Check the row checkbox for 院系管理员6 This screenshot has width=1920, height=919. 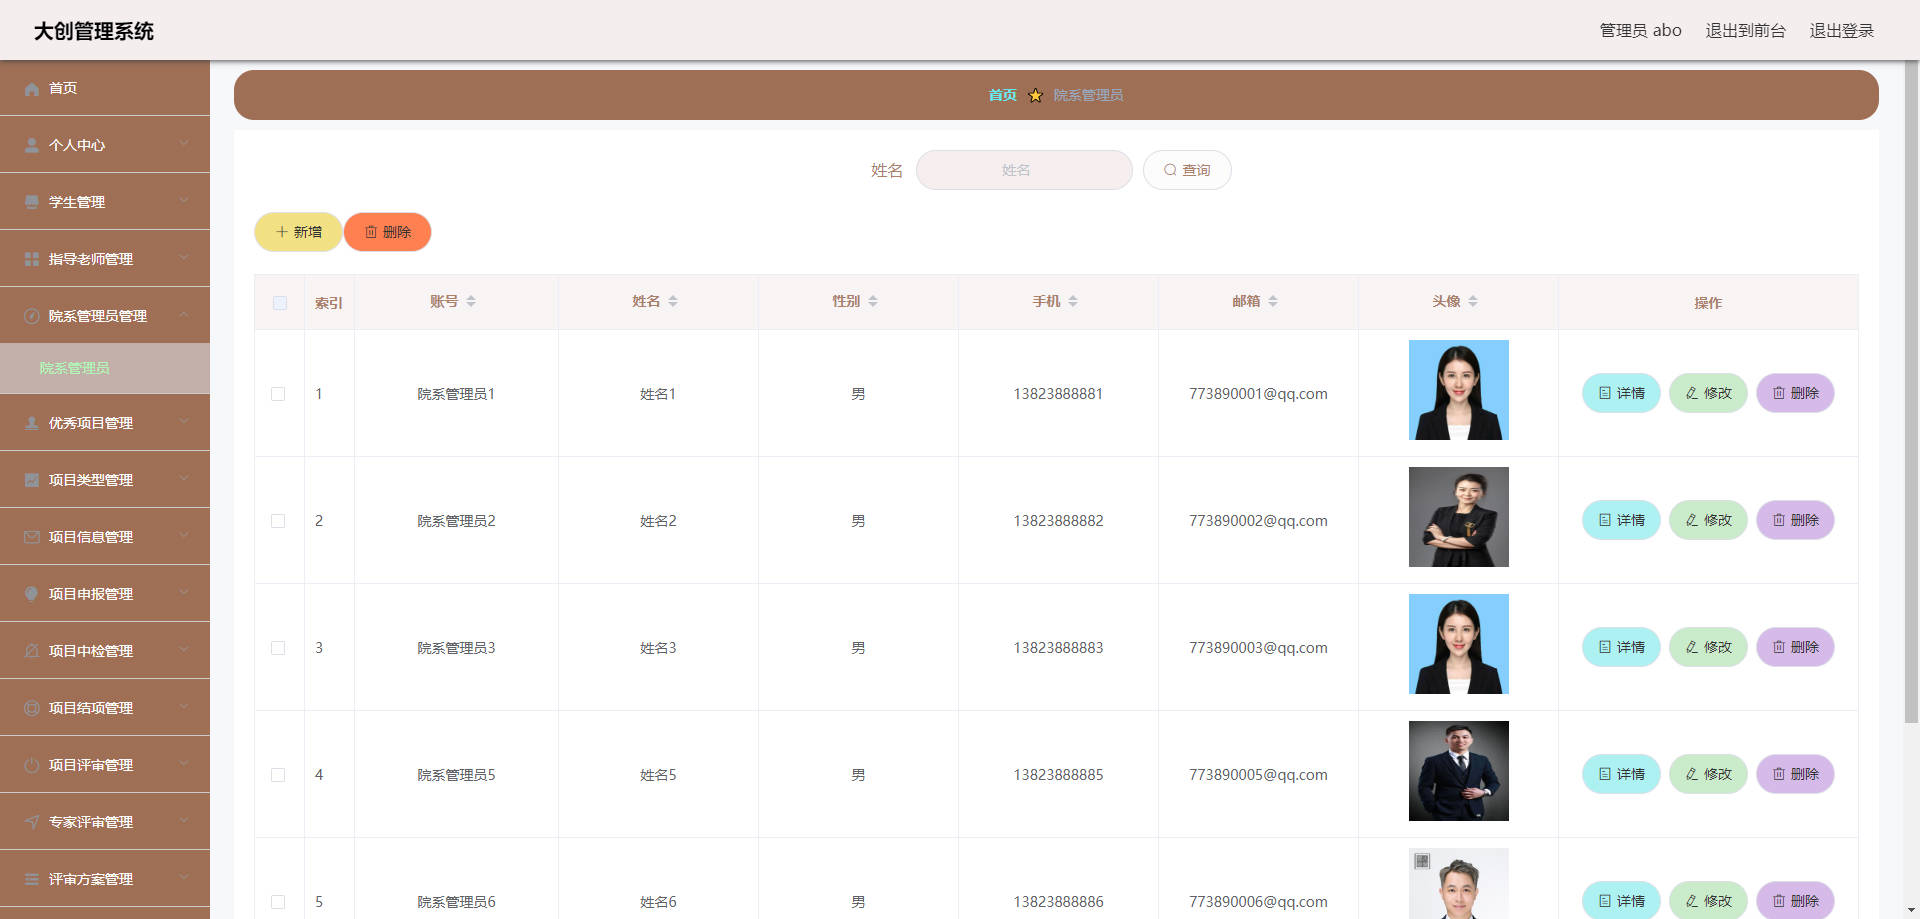coord(278,902)
